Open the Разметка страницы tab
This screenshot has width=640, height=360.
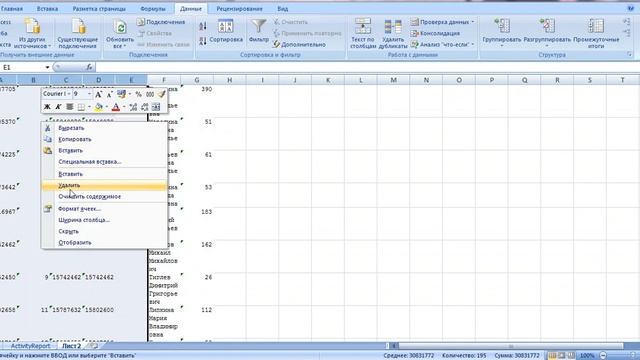pyautogui.click(x=99, y=8)
